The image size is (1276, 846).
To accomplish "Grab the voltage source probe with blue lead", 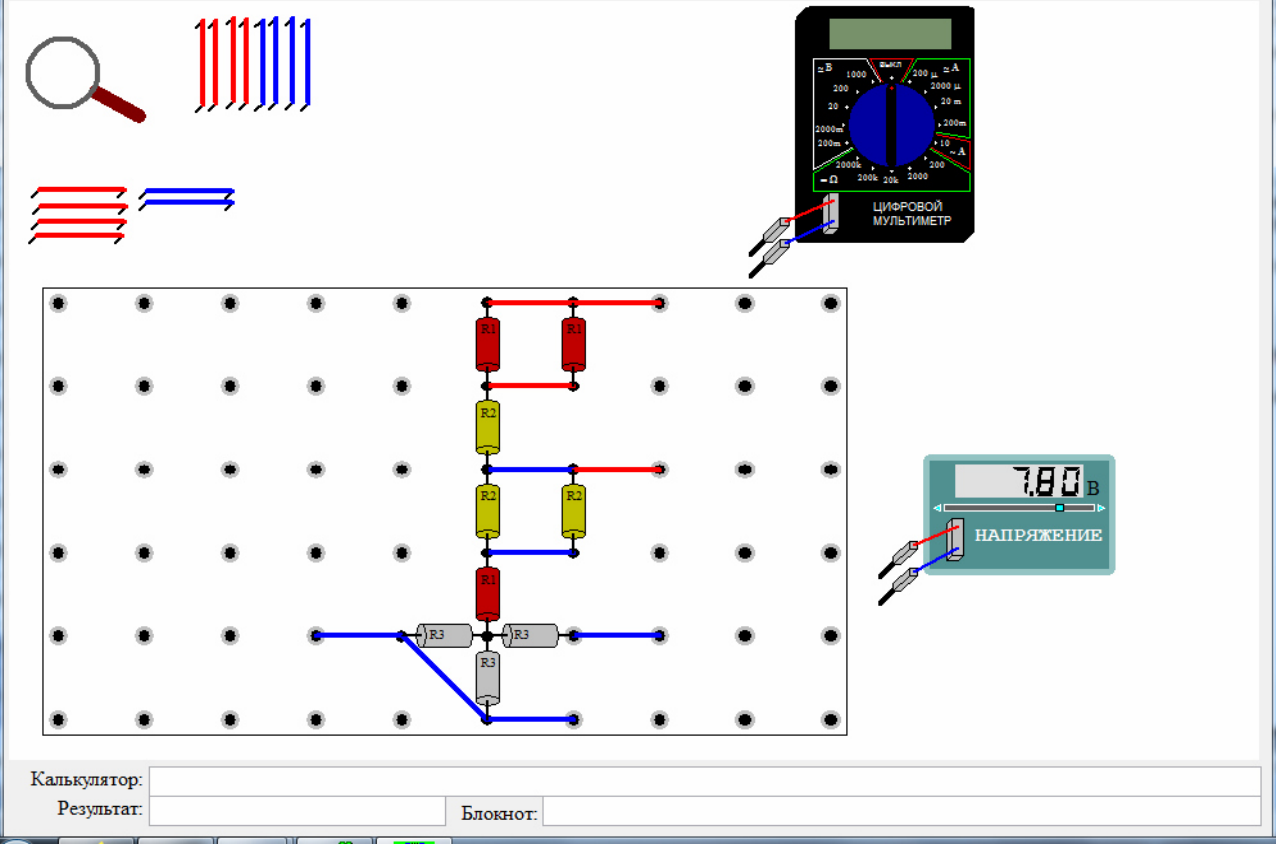I will pyautogui.click(x=900, y=585).
